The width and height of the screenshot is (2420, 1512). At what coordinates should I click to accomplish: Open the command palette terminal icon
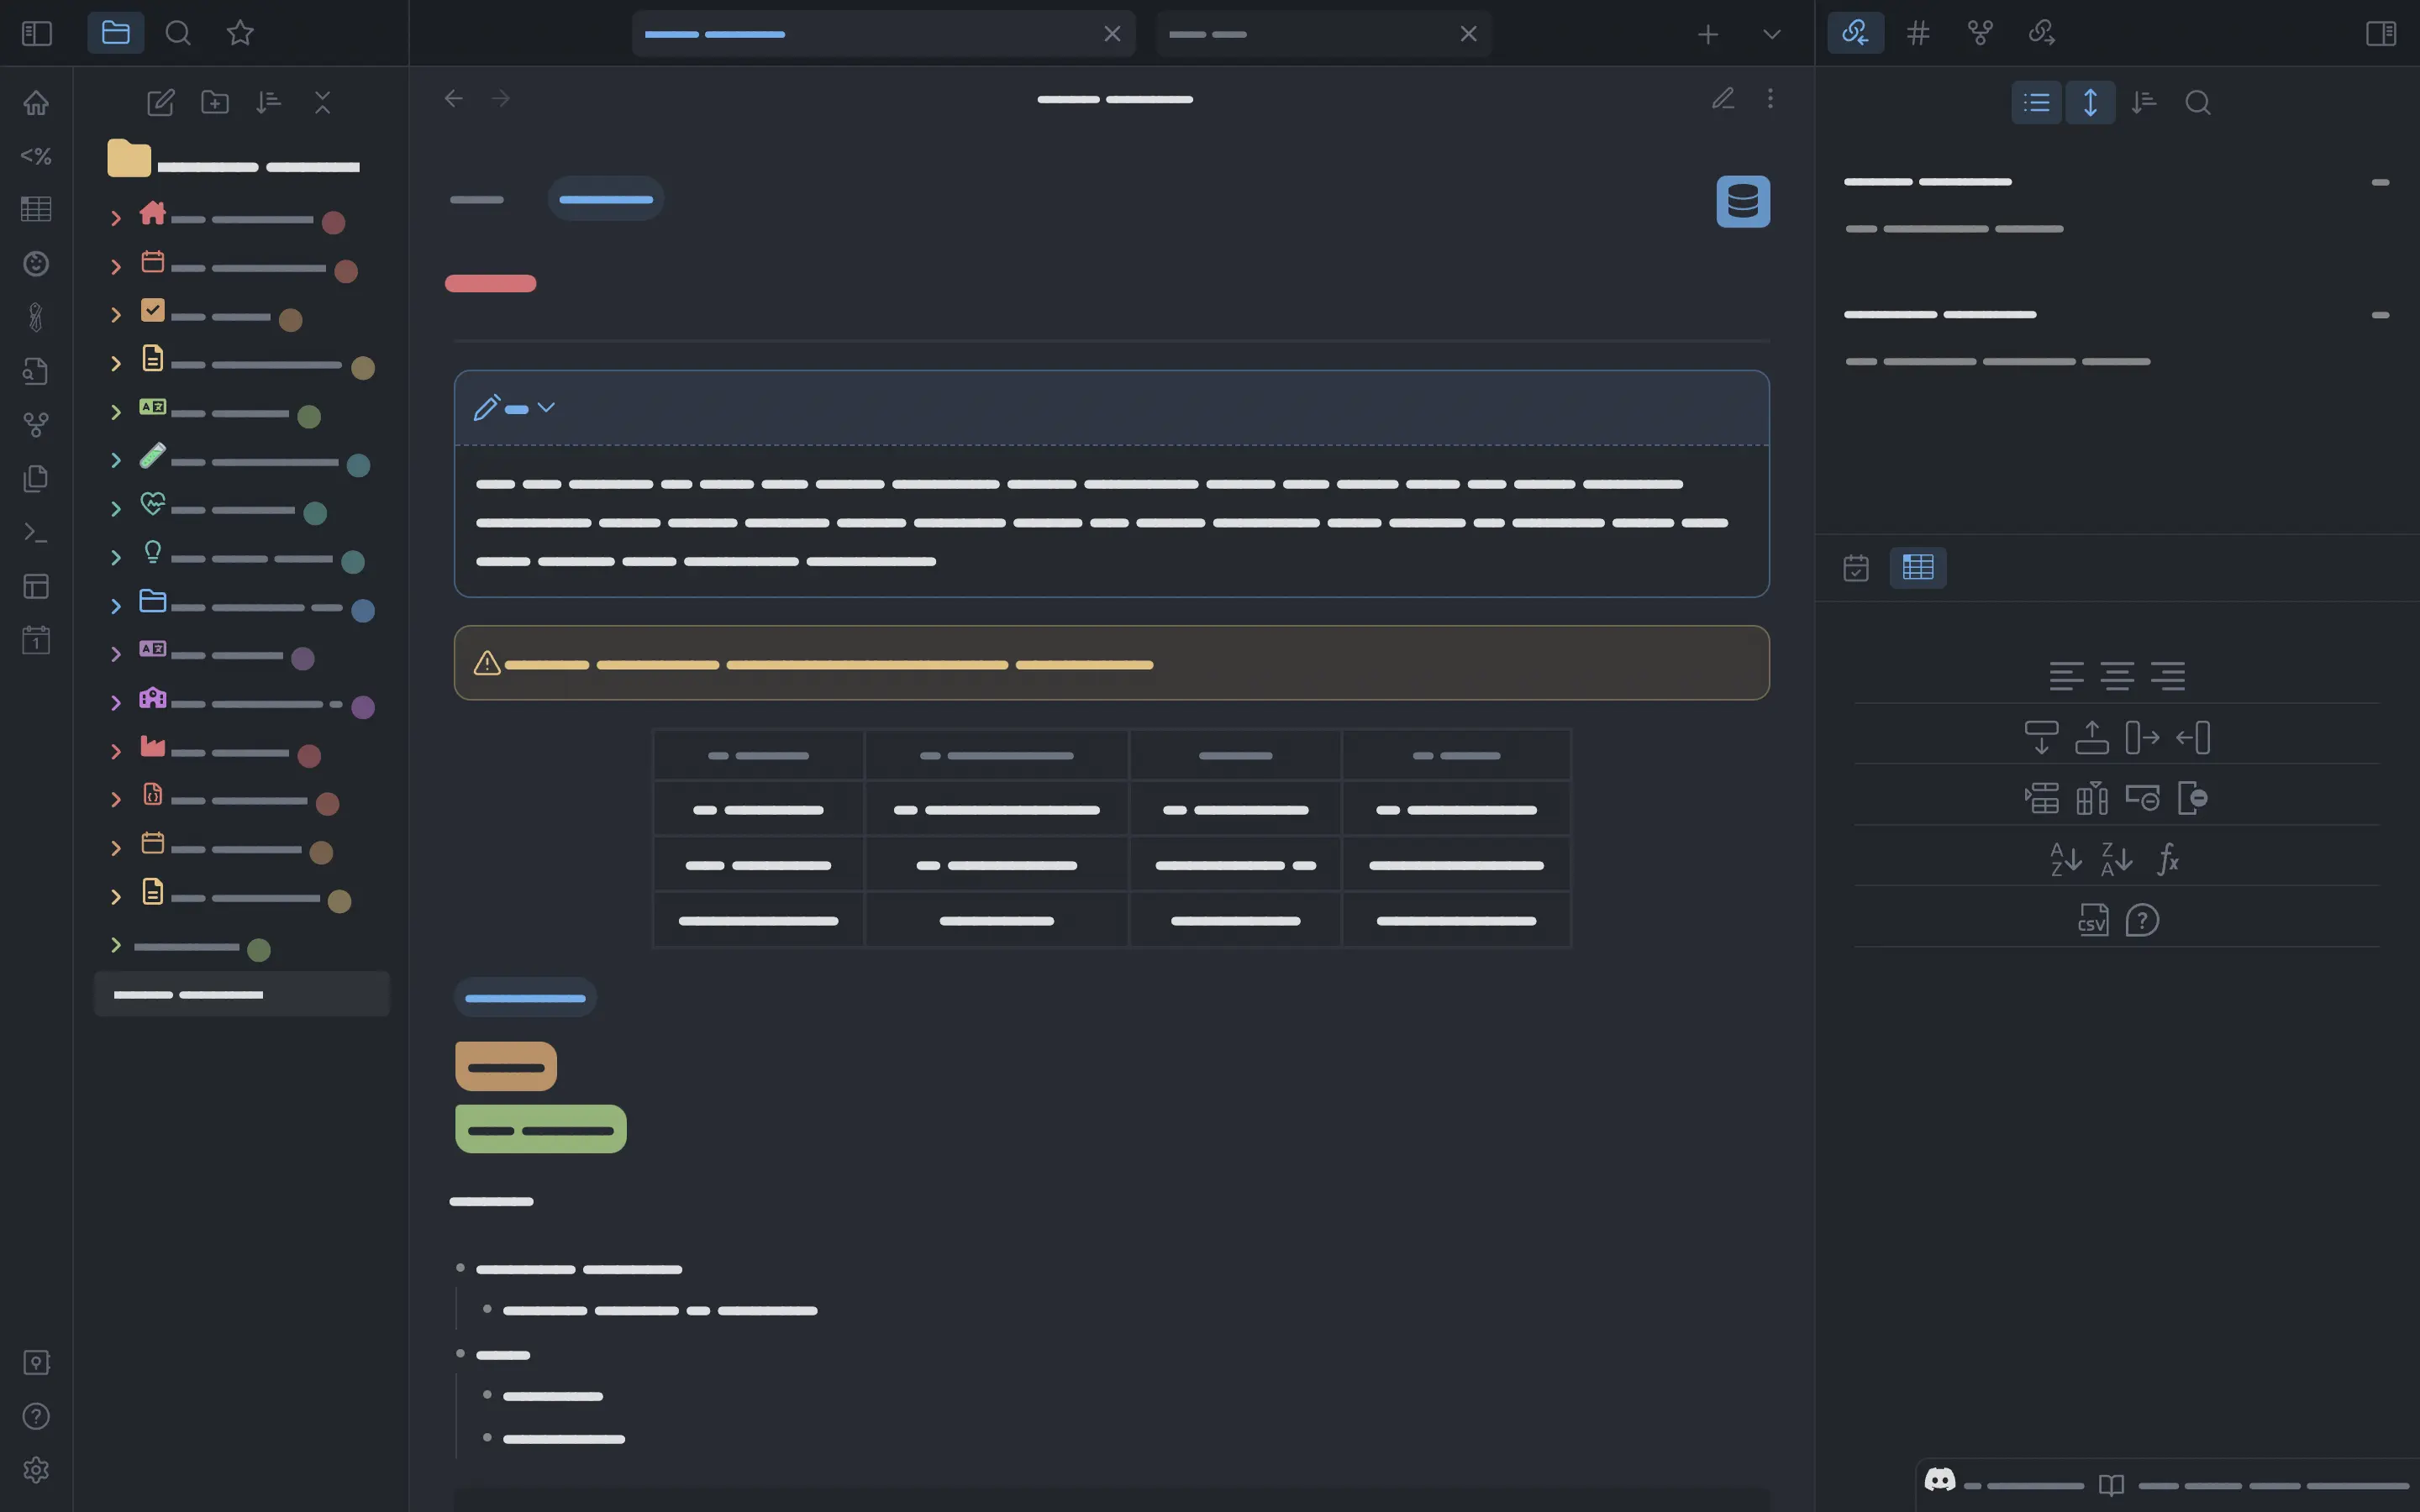click(x=36, y=532)
